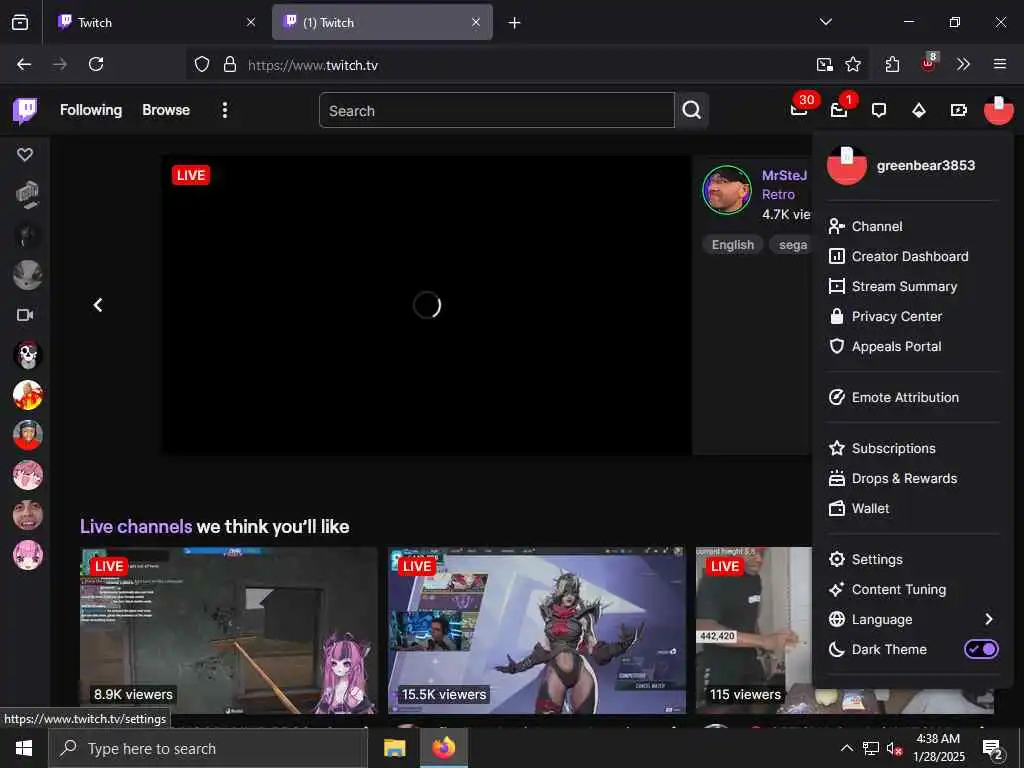Click the Get Ad-Free icon in header
The height and width of the screenshot is (768, 1024).
(959, 110)
